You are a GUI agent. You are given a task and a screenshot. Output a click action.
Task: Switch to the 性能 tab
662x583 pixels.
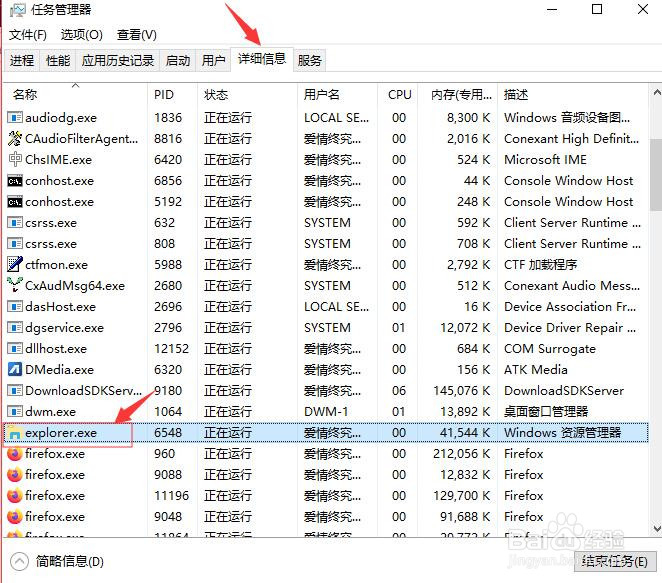(58, 60)
